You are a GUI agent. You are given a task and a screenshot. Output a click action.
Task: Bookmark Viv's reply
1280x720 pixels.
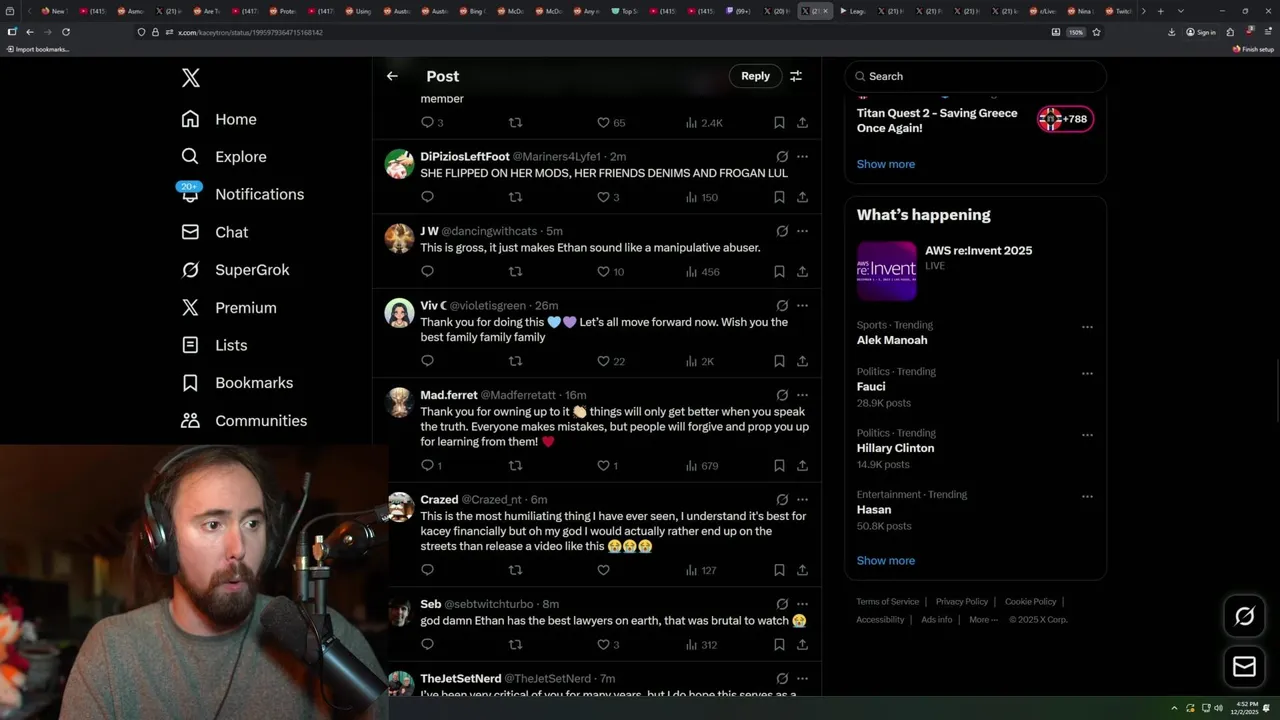779,361
